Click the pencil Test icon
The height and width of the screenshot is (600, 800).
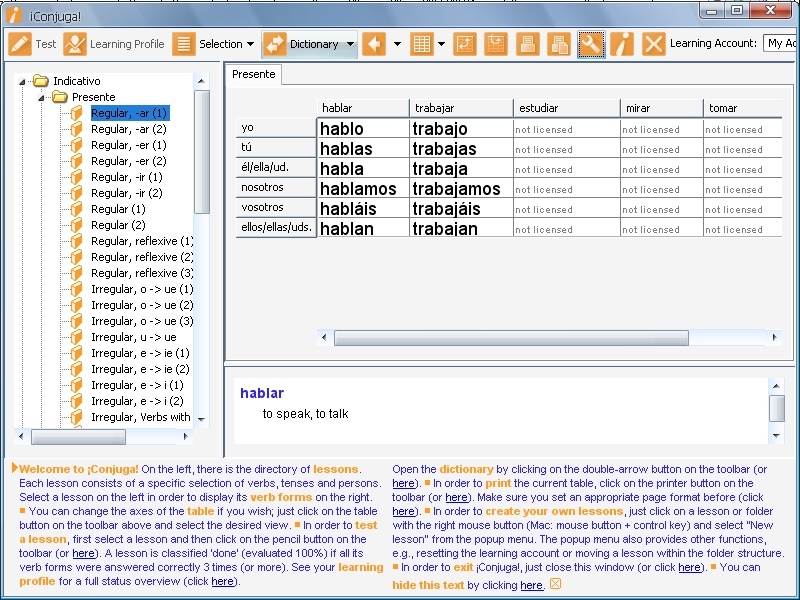[20, 44]
